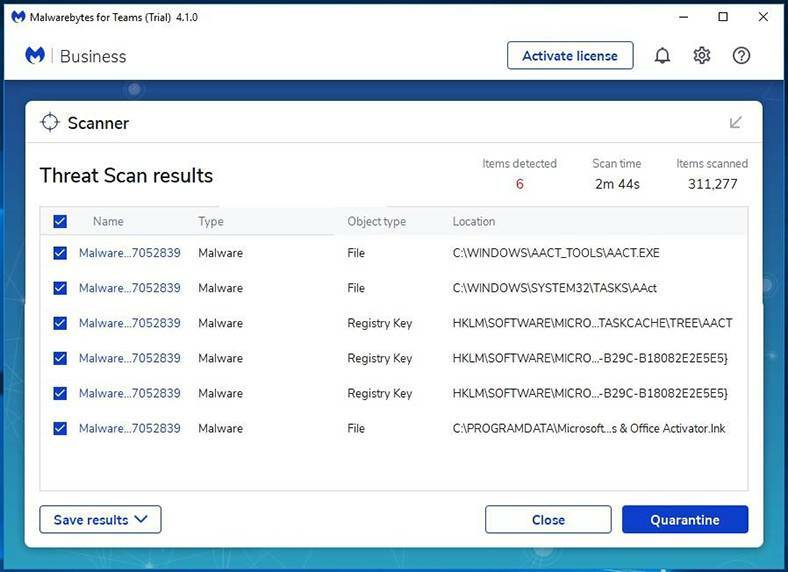This screenshot has width=788, height=572.
Task: Uncheck the Office Activator.lnk row checkbox
Action: point(60,428)
